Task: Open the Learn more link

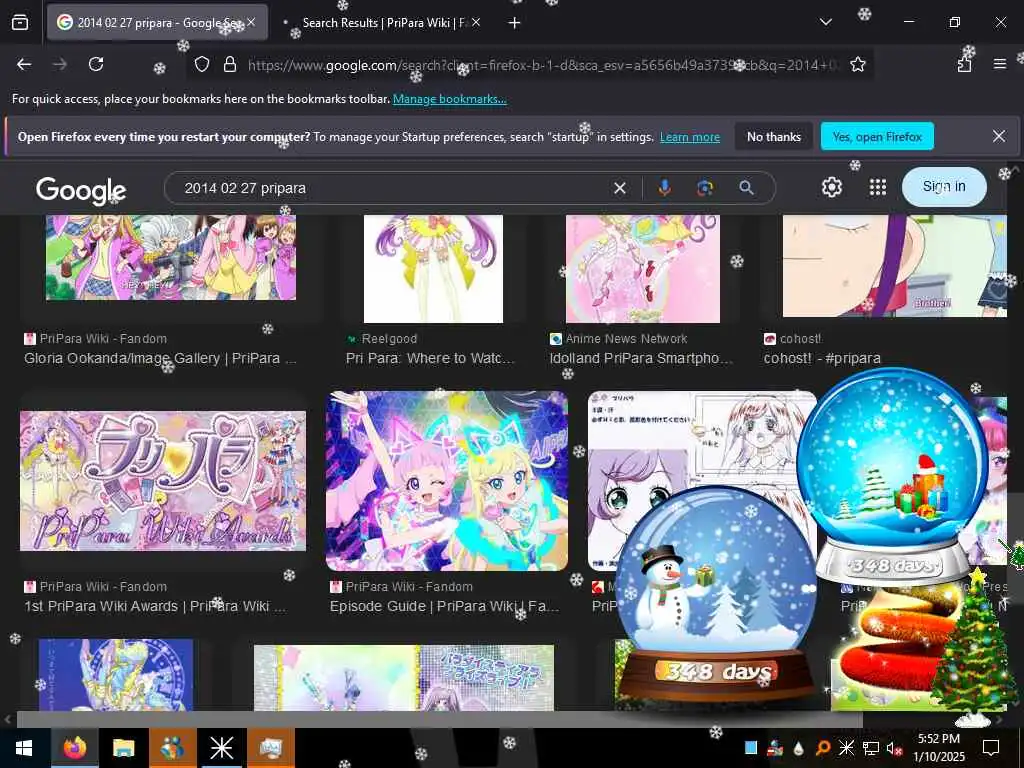Action: click(x=690, y=136)
